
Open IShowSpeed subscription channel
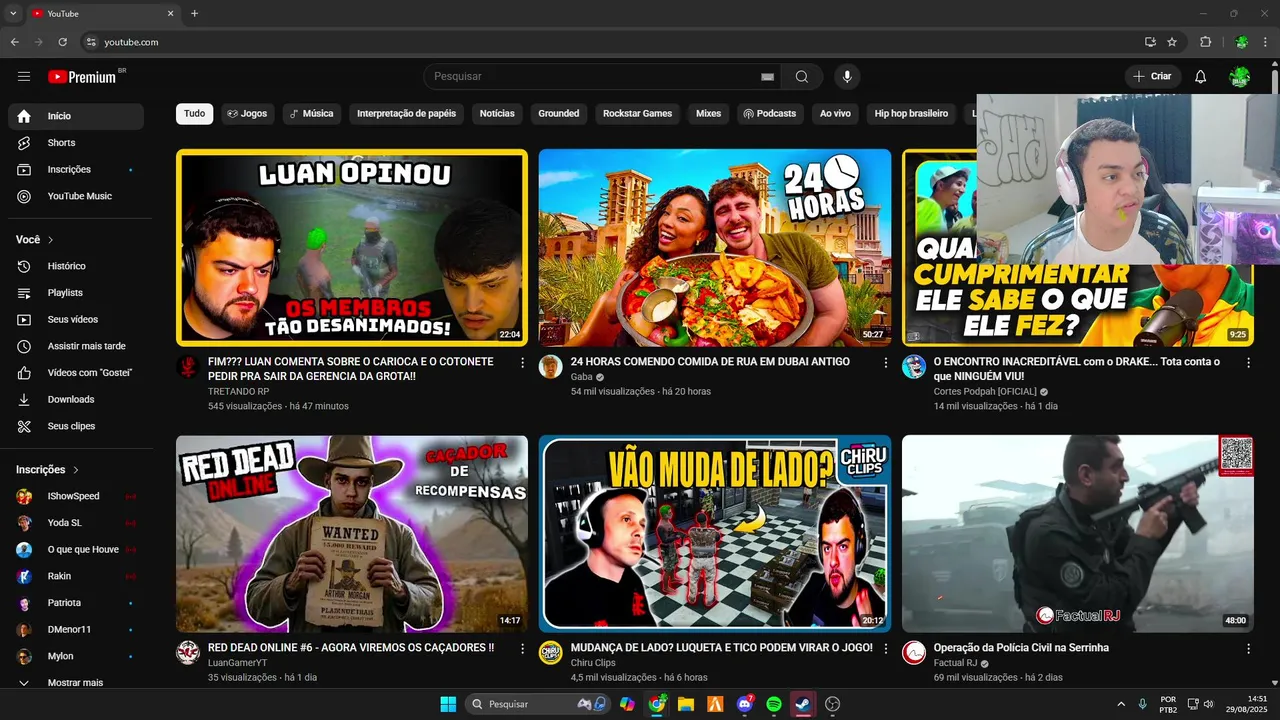coord(76,496)
